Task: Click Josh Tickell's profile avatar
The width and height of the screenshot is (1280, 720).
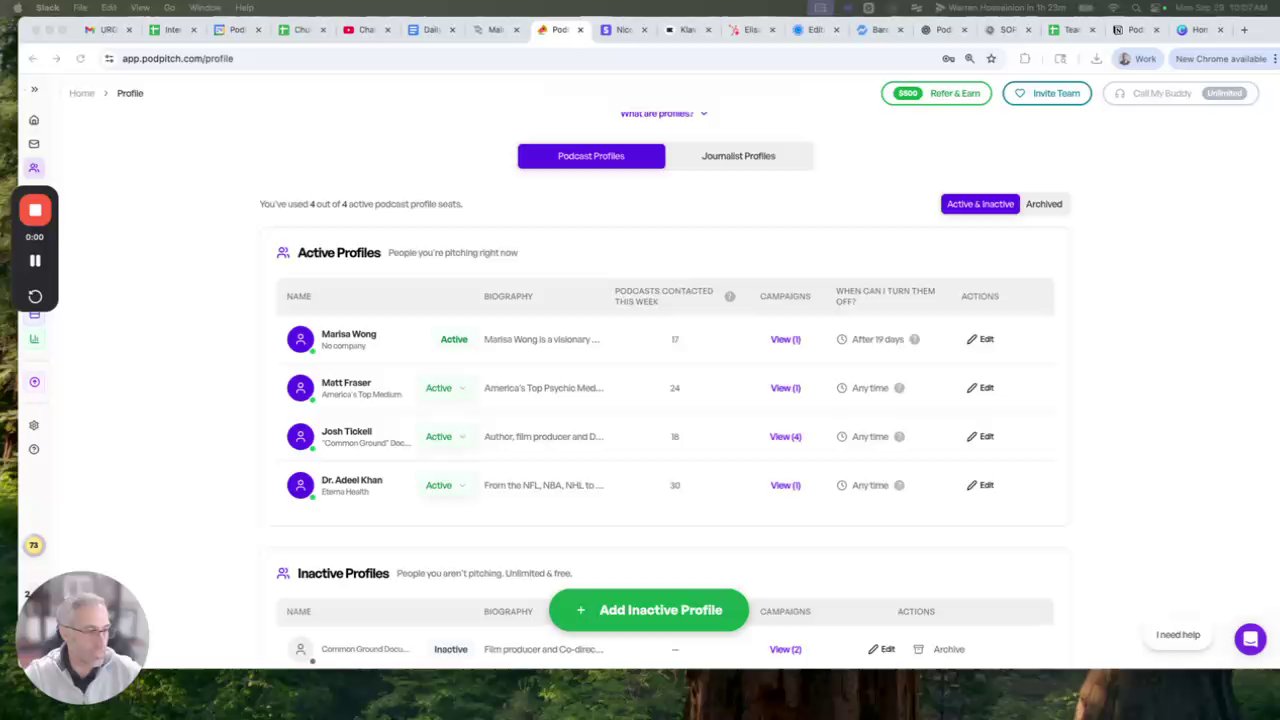Action: coord(300,436)
